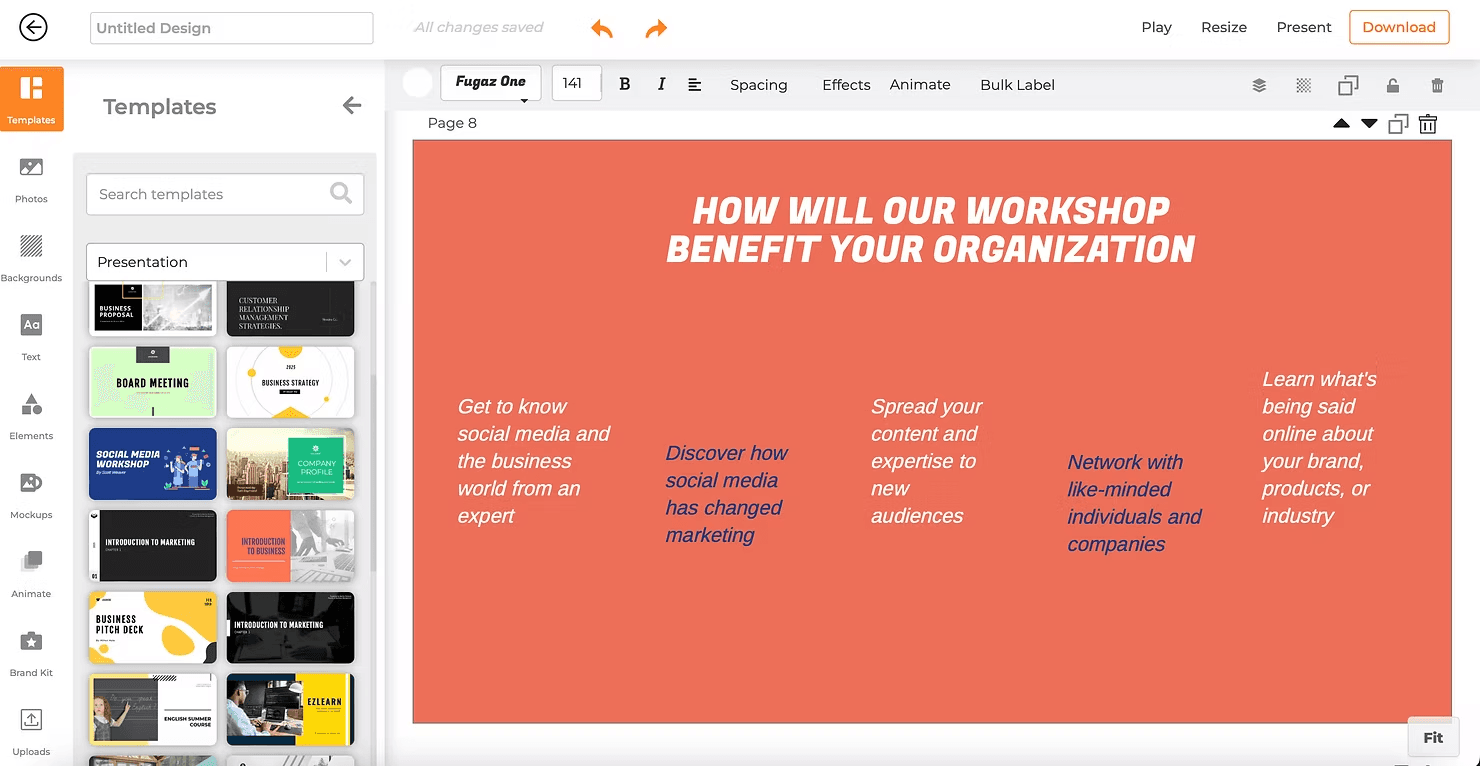
Task: Move Page 8 down
Action: coord(1369,124)
